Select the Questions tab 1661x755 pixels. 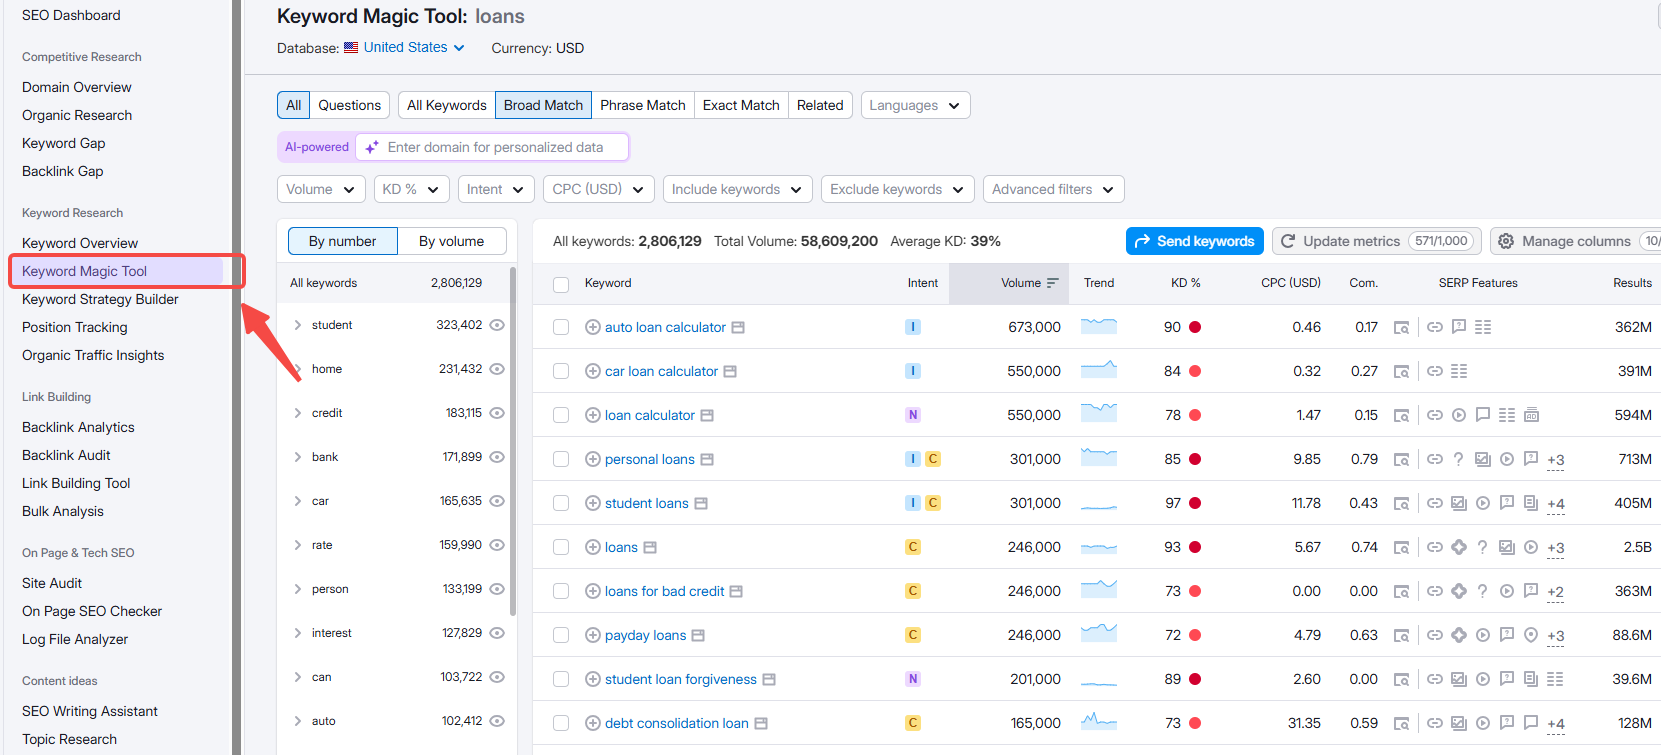349,105
